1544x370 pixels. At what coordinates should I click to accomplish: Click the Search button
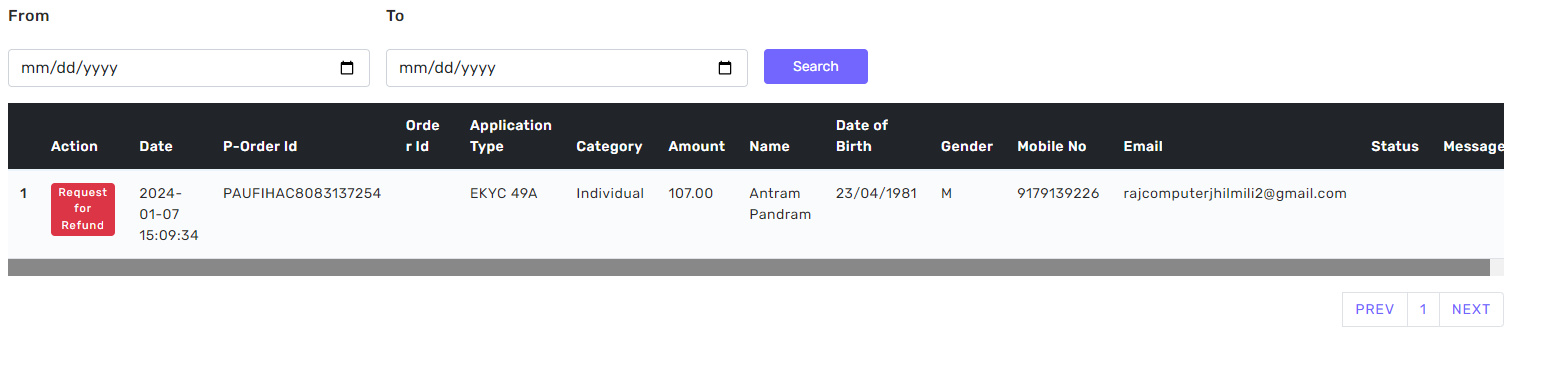click(816, 66)
